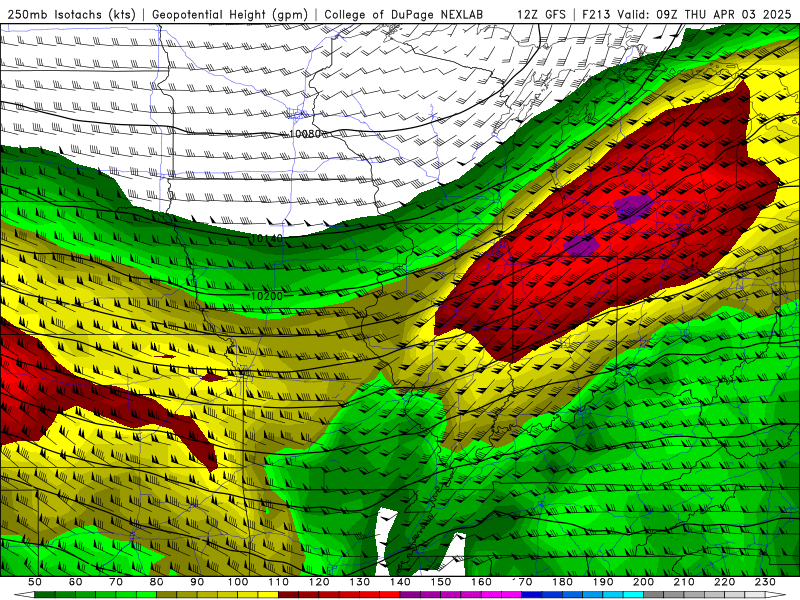Click the 50 value on the color scale
800x600 pixels.
35,582
